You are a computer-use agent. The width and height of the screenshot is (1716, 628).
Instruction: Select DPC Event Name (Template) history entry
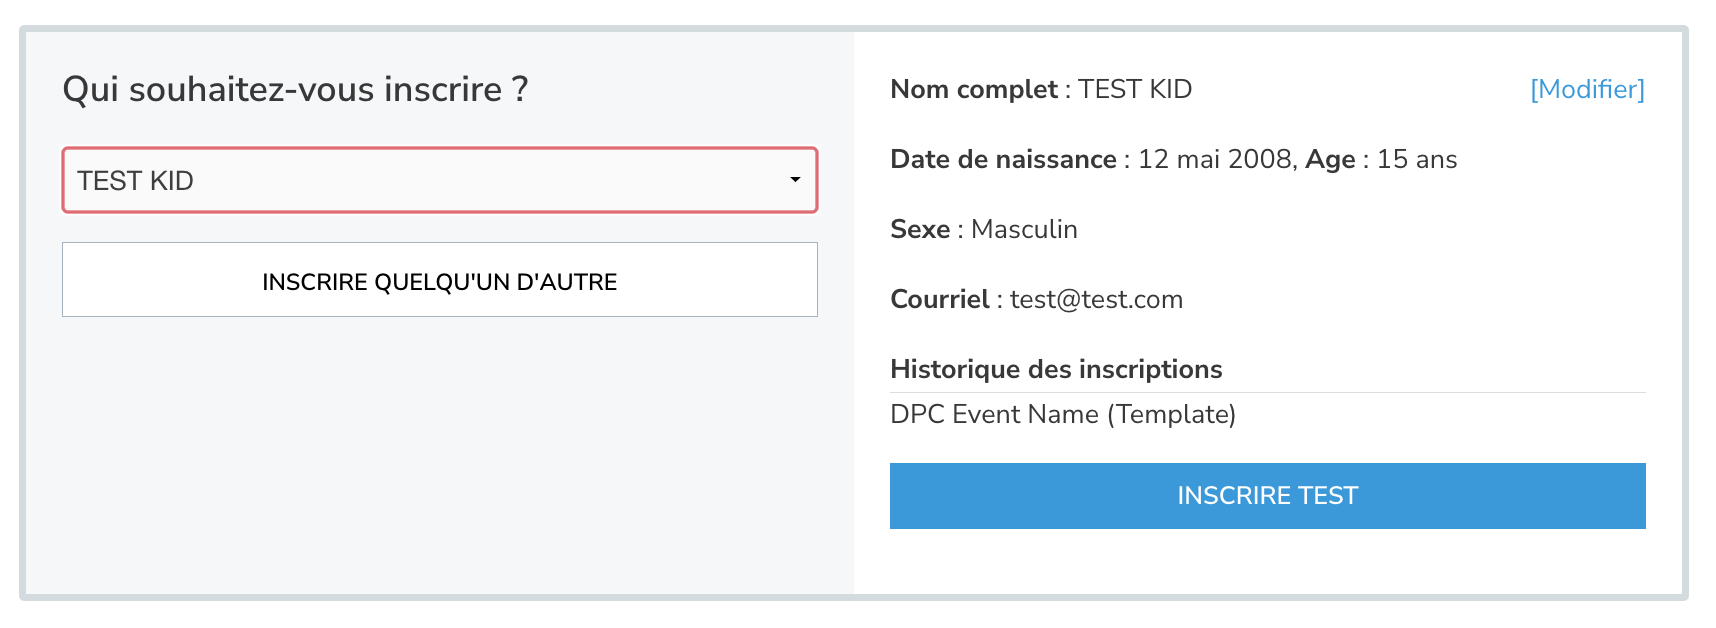click(1063, 414)
